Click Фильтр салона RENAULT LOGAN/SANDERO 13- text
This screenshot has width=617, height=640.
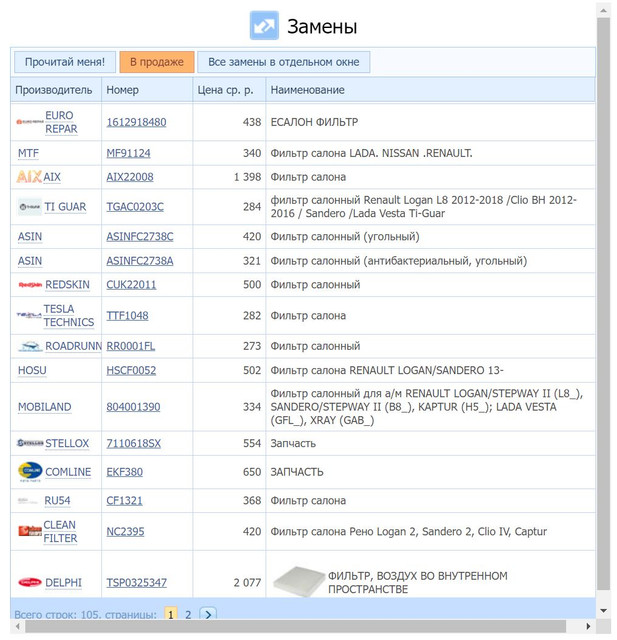387,371
